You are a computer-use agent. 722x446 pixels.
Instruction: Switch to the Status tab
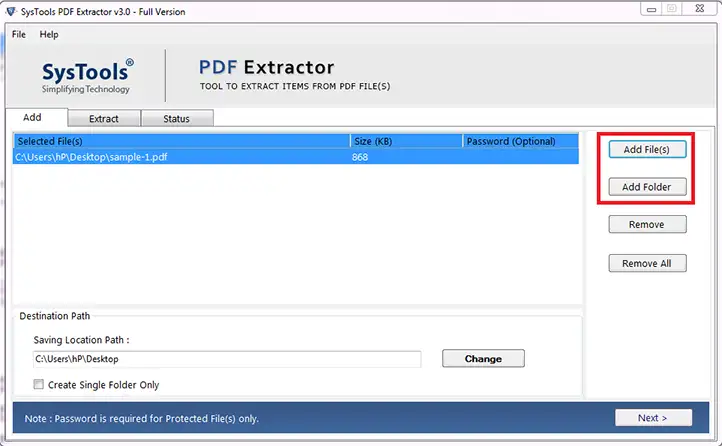click(x=176, y=119)
